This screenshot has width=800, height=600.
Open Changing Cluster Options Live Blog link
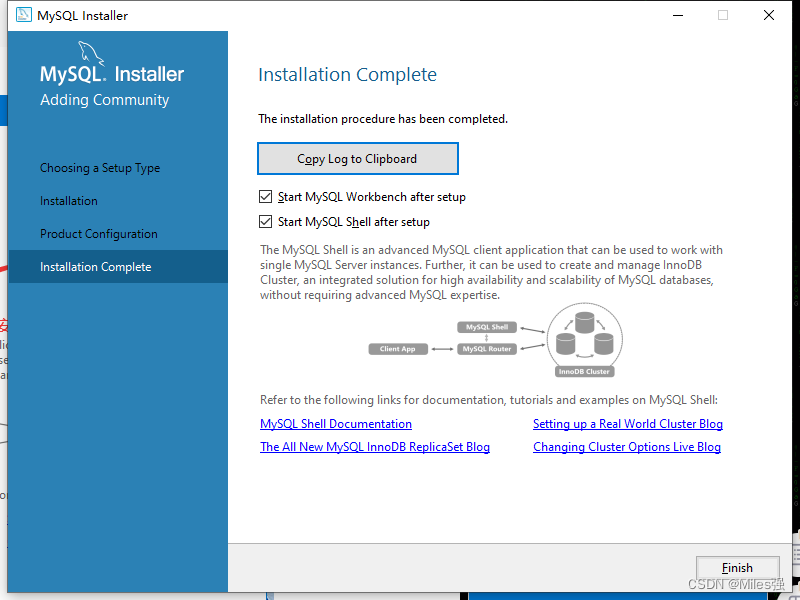(x=627, y=446)
